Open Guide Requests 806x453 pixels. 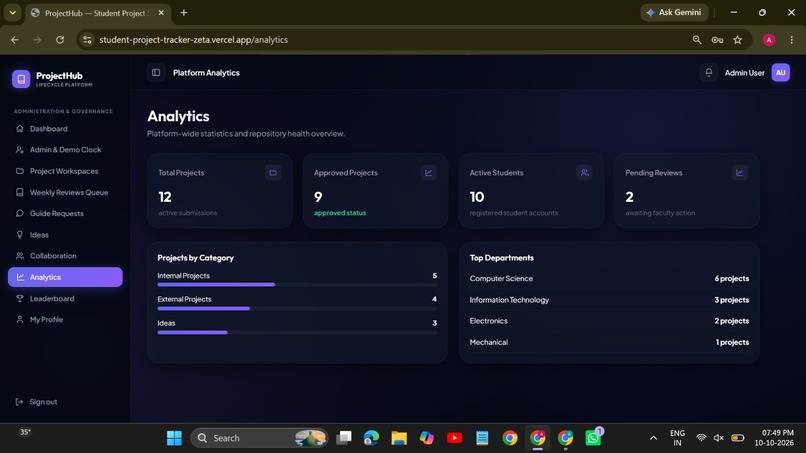pyautogui.click(x=65, y=213)
